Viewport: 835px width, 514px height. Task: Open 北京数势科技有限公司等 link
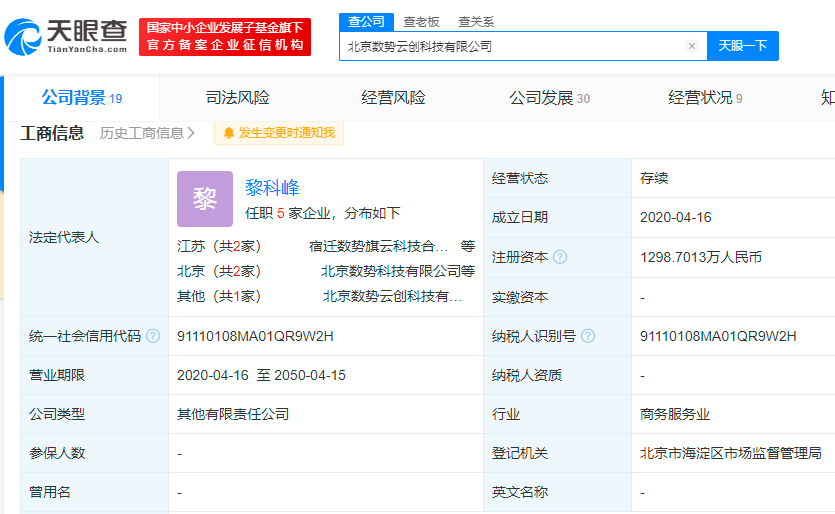point(398,271)
